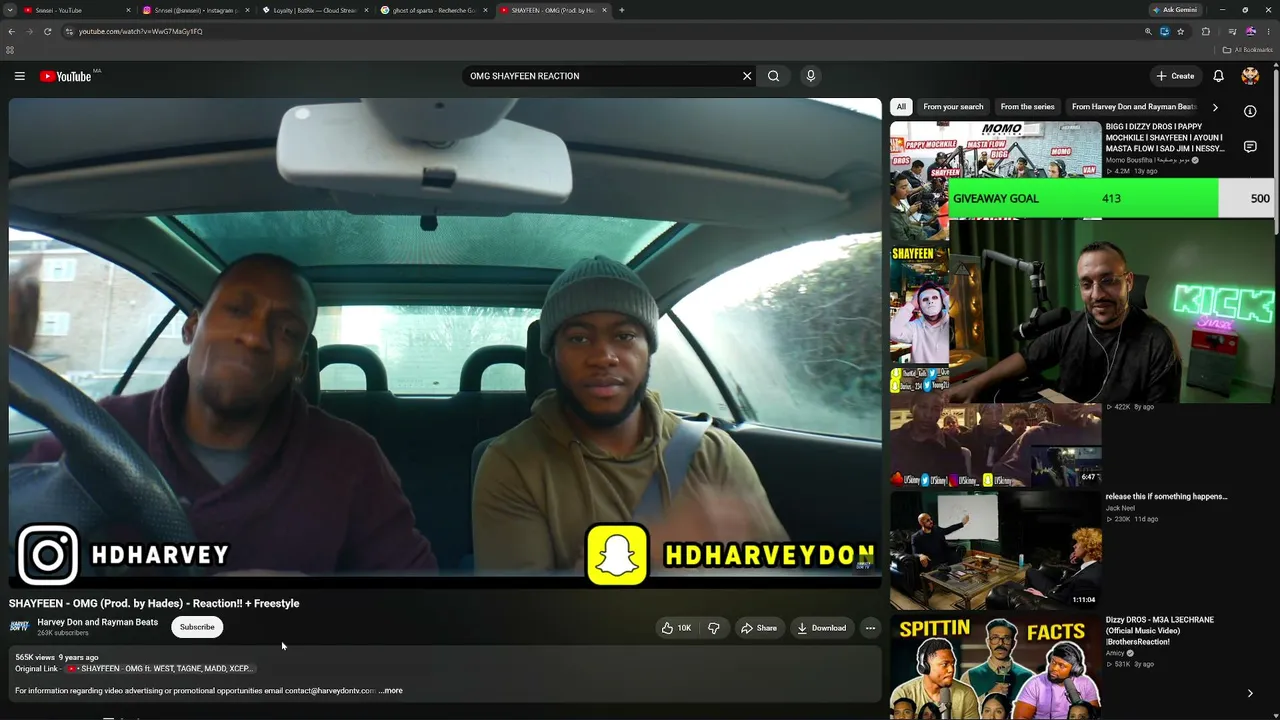1280x720 pixels.
Task: Open the BIGG I DIZZY DROS video title
Action: 1165,138
